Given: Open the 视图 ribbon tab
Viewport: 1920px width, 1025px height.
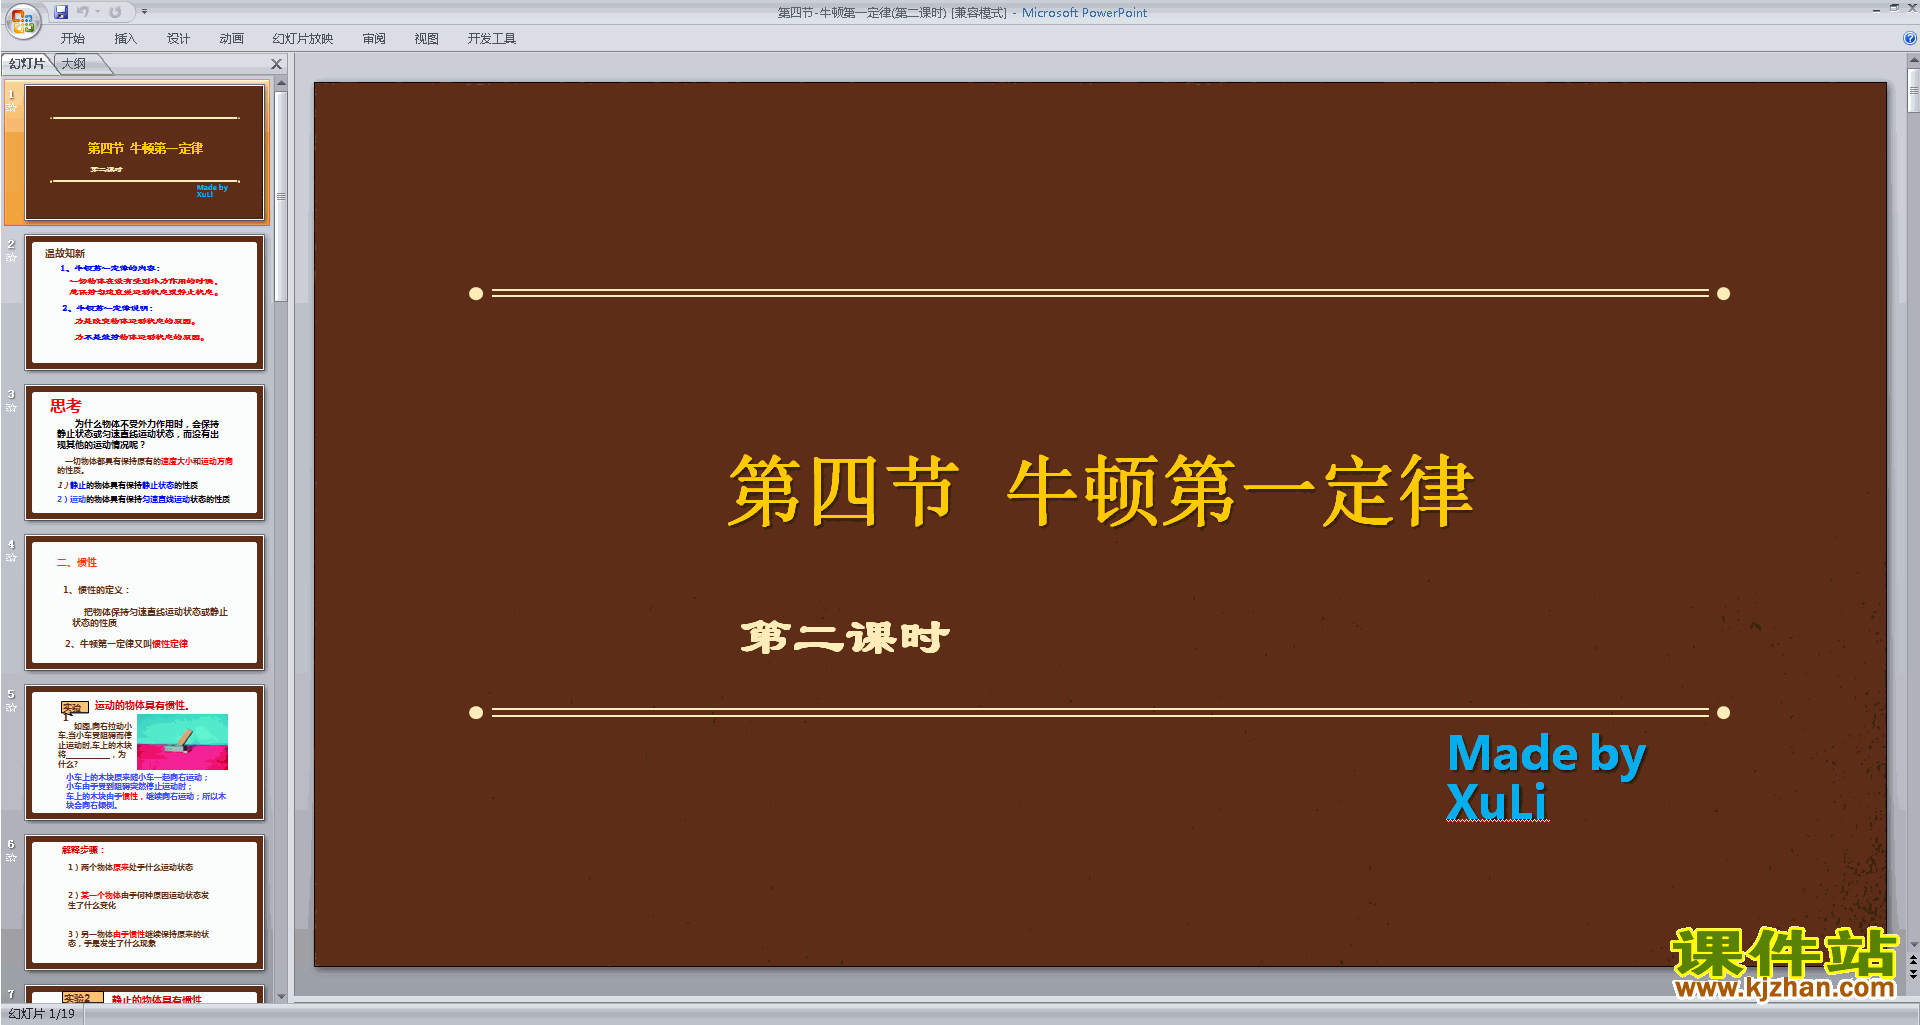Looking at the screenshot, I should pos(427,39).
